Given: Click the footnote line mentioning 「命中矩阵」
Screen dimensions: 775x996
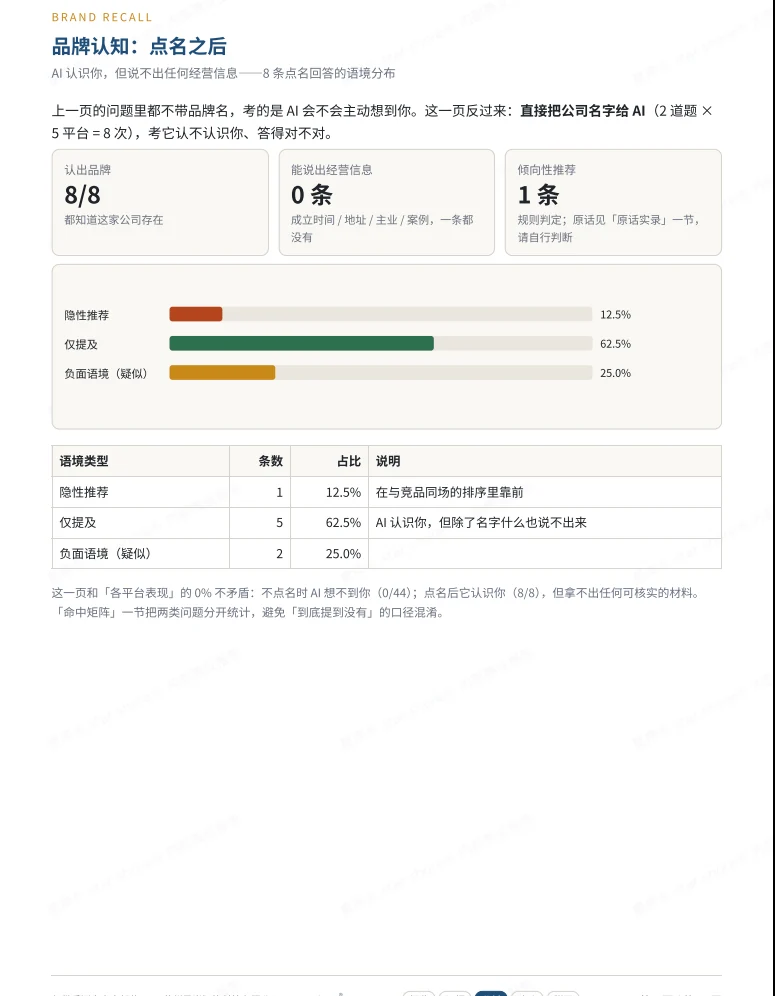Looking at the screenshot, I should coord(248,613).
